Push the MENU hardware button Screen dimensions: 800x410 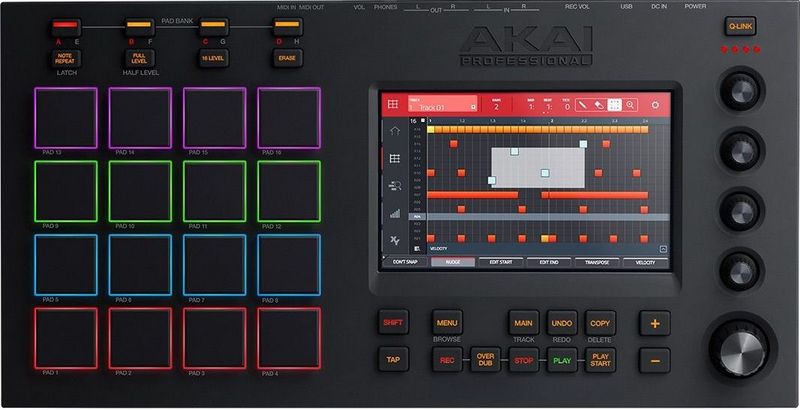coord(447,323)
